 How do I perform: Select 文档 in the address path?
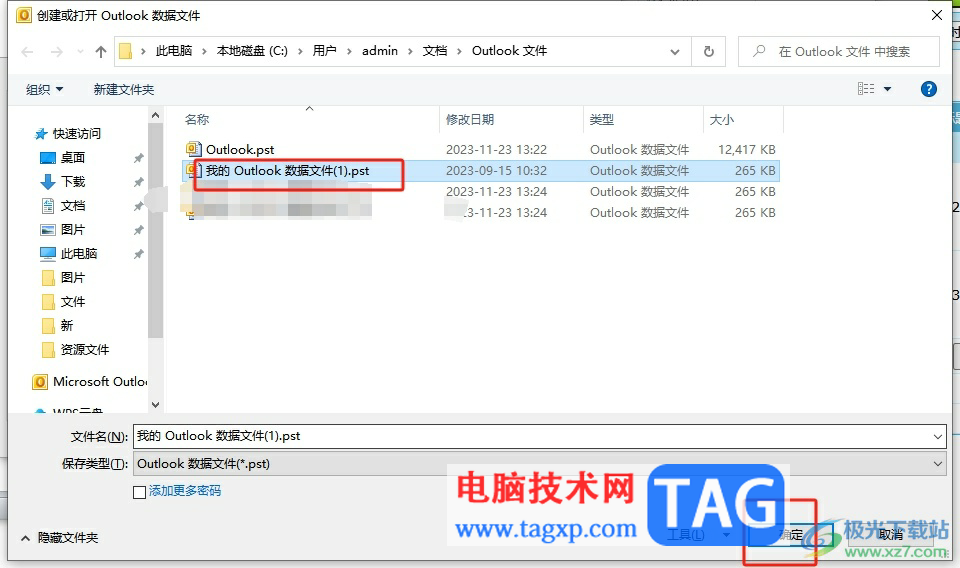tap(435, 51)
